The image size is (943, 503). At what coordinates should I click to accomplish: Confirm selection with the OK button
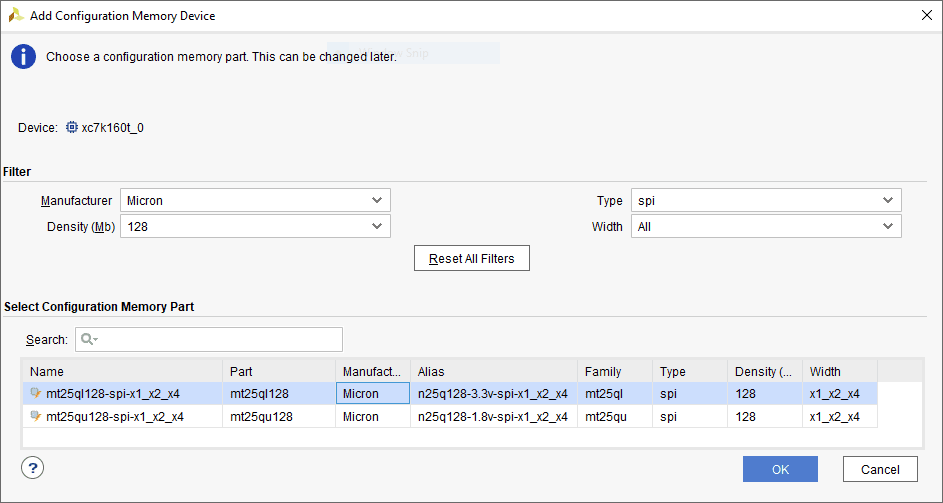click(x=780, y=469)
